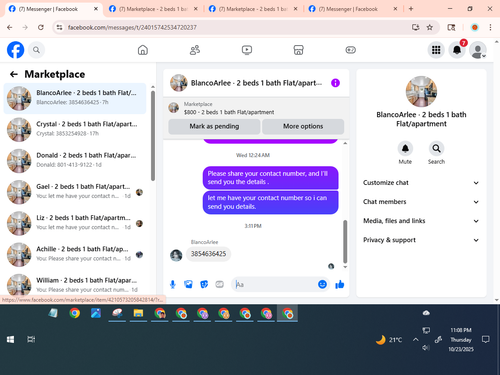Click listing thumbnail in right panel
The height and width of the screenshot is (375, 500).
[421, 92]
